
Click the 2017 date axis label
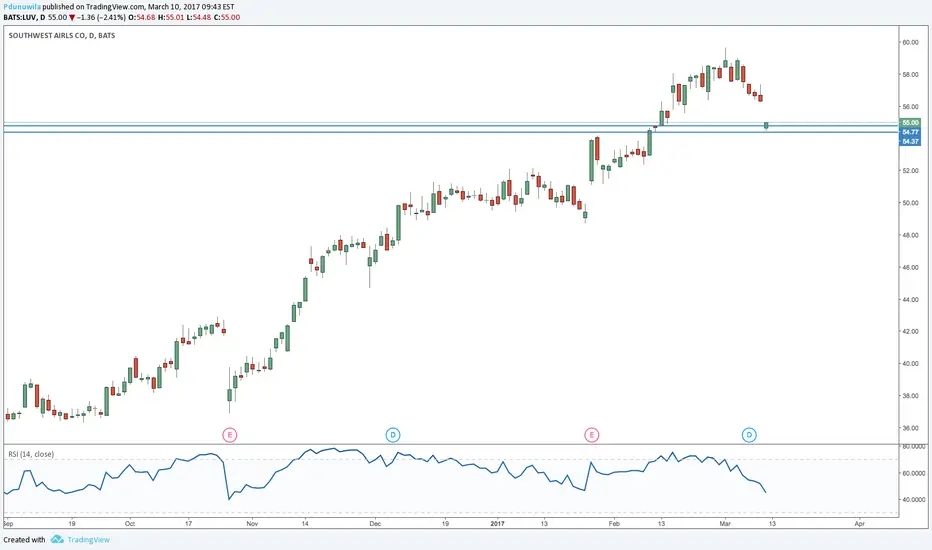[498, 524]
